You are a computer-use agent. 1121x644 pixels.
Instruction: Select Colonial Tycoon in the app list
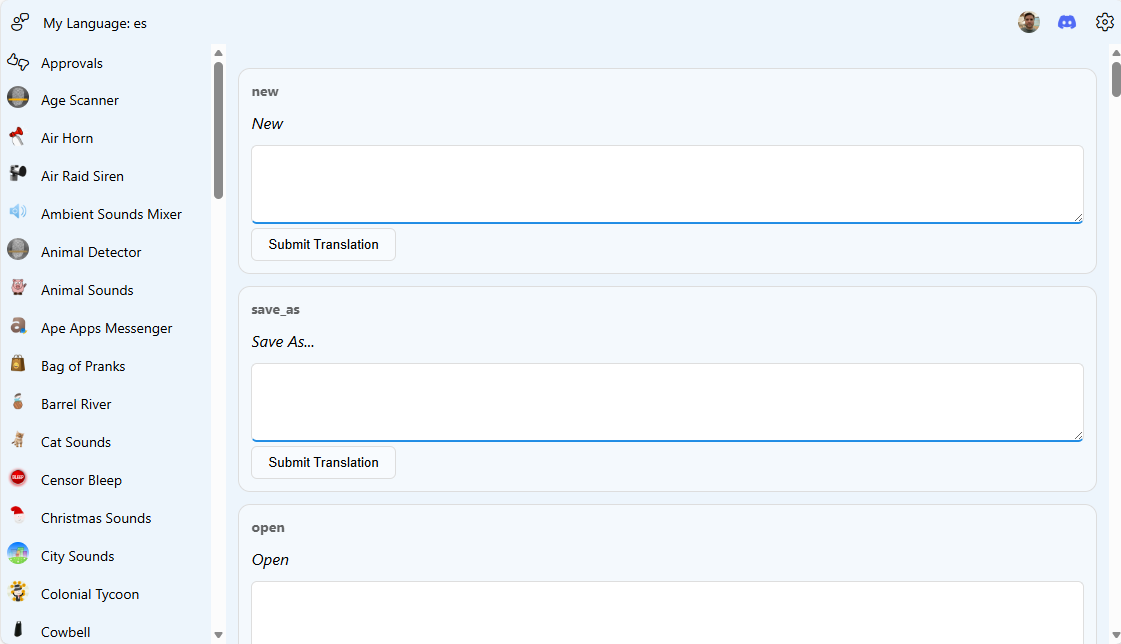[x=90, y=594]
